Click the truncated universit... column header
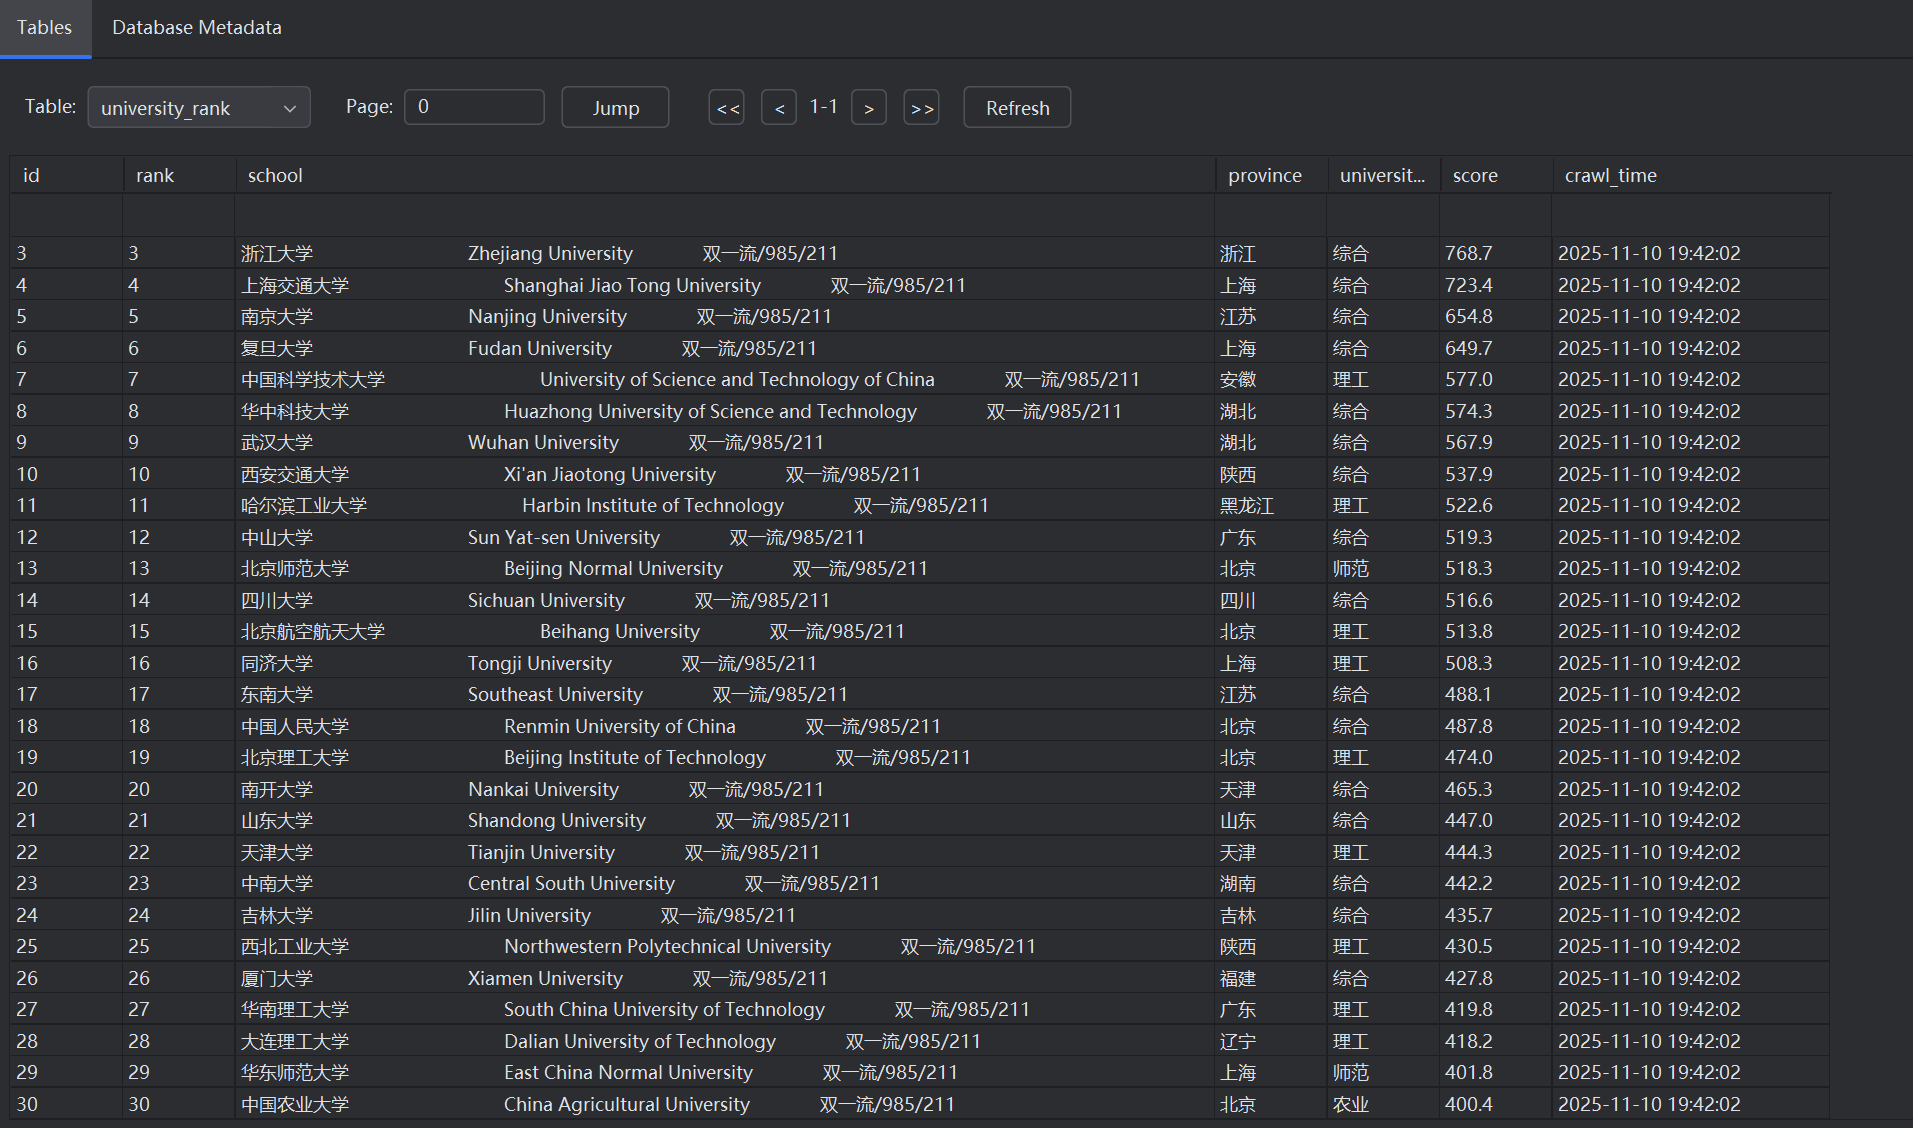Image resolution: width=1913 pixels, height=1128 pixels. tap(1384, 175)
